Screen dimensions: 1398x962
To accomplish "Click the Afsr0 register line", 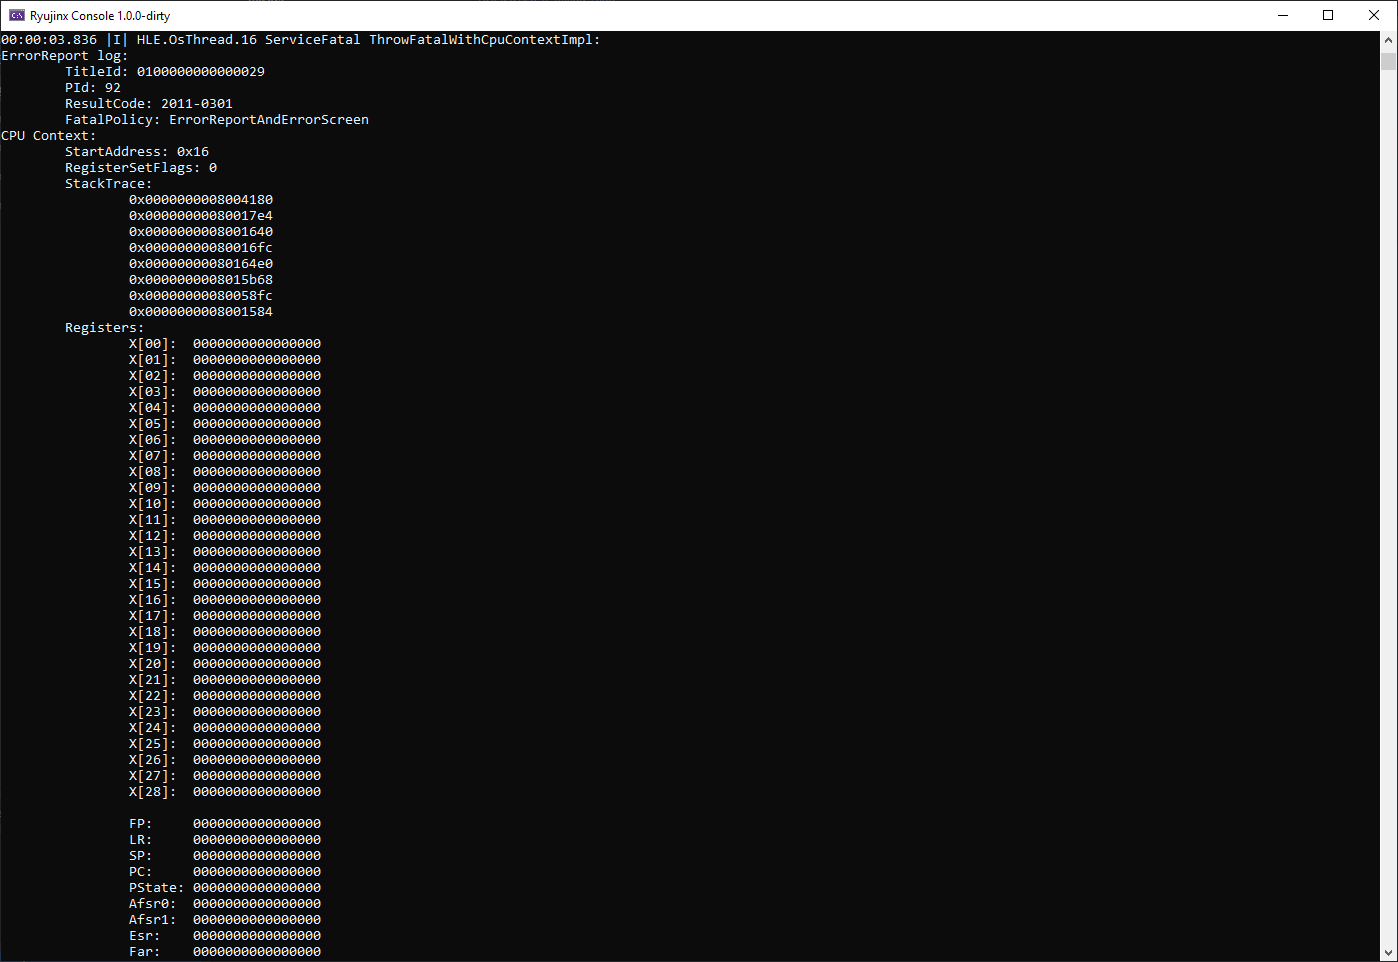I will pyautogui.click(x=225, y=904).
